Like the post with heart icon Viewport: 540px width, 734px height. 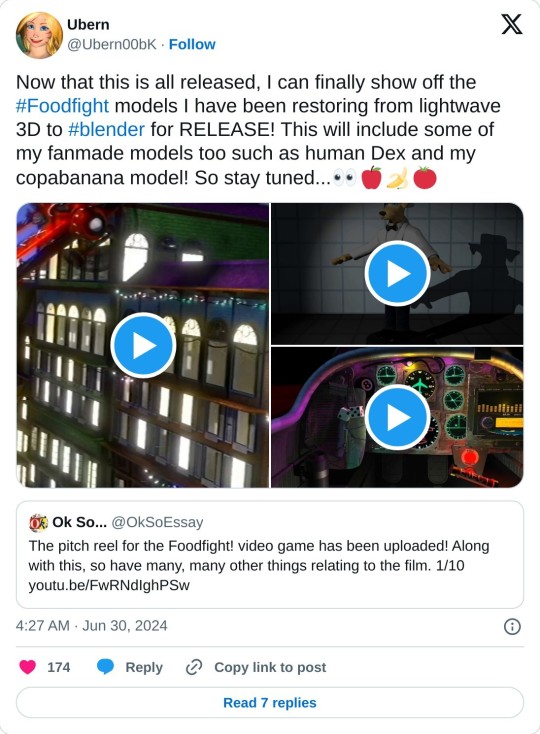(28, 667)
